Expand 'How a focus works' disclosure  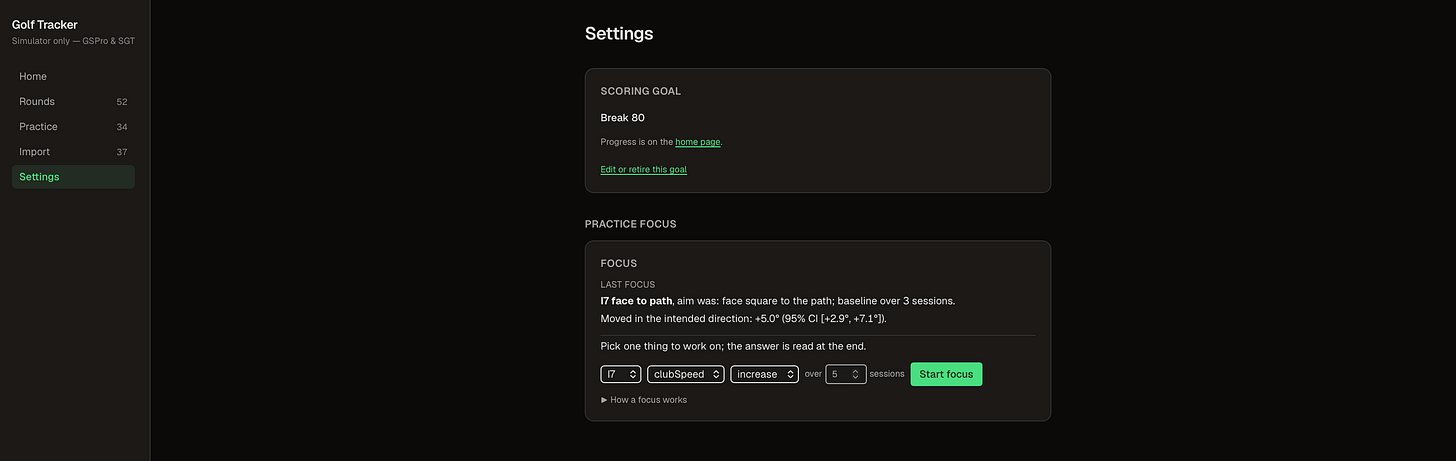644,400
